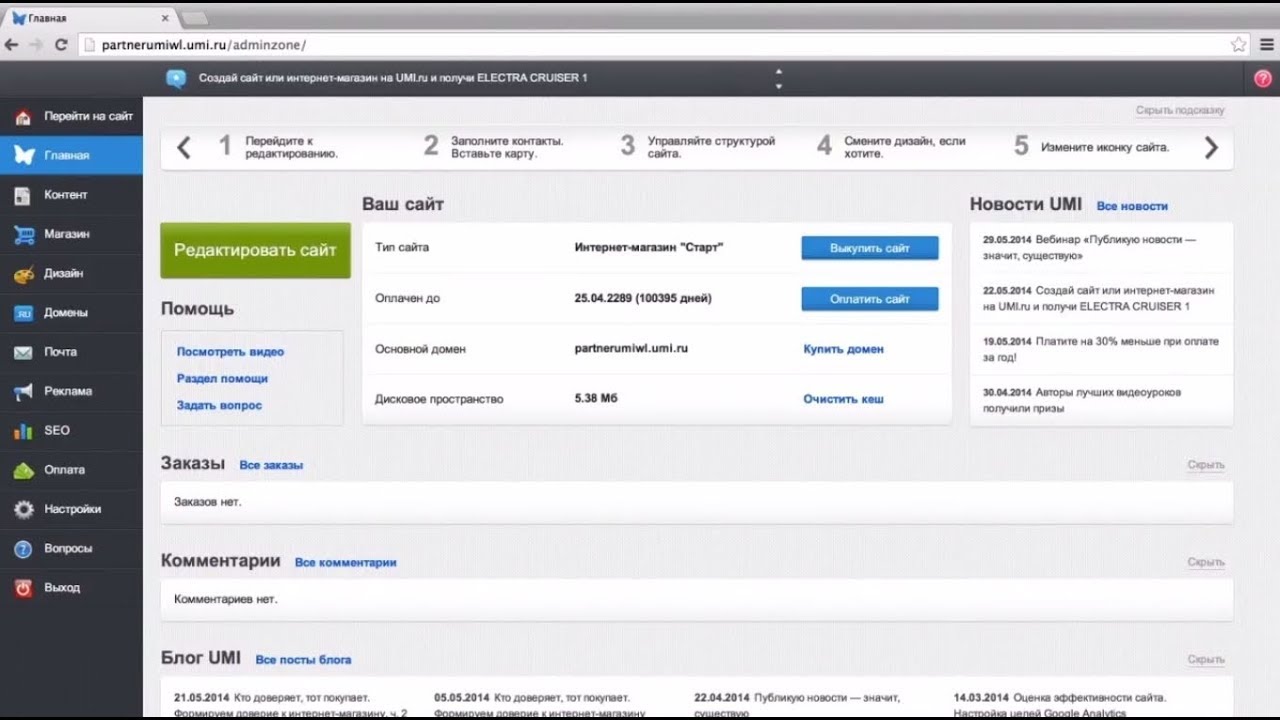Click the Посмотреть видео help link
The image size is (1280, 720).
(230, 352)
